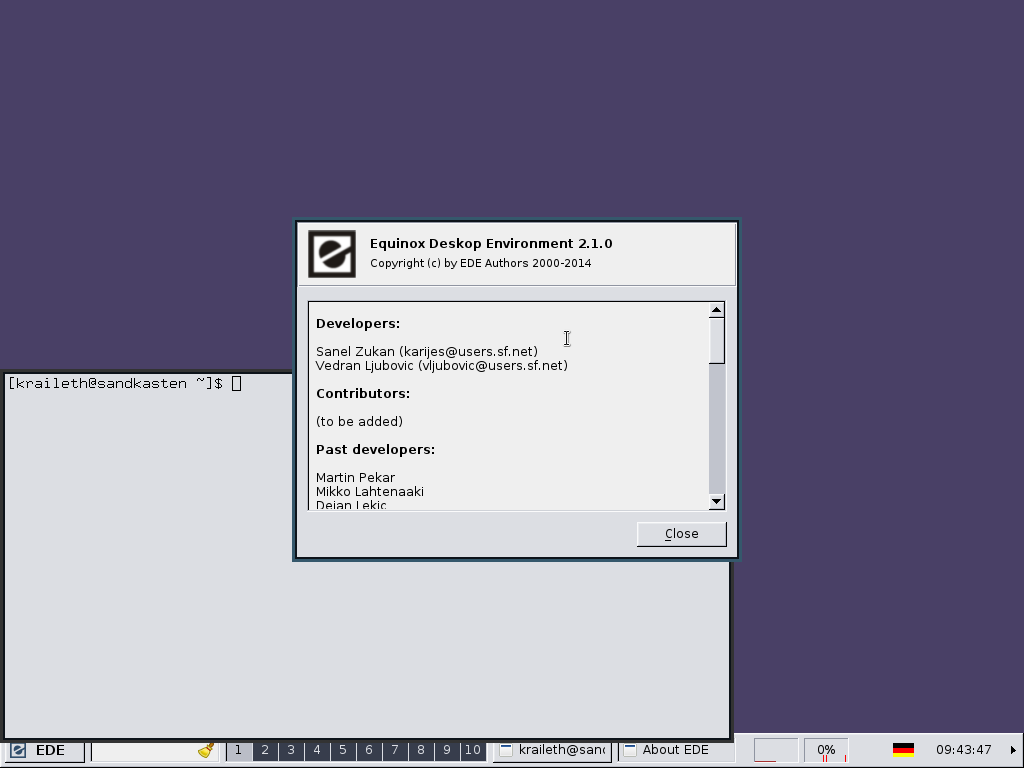Viewport: 1024px width, 768px height.
Task: Click the CPU usage monitor graph
Action: point(775,750)
